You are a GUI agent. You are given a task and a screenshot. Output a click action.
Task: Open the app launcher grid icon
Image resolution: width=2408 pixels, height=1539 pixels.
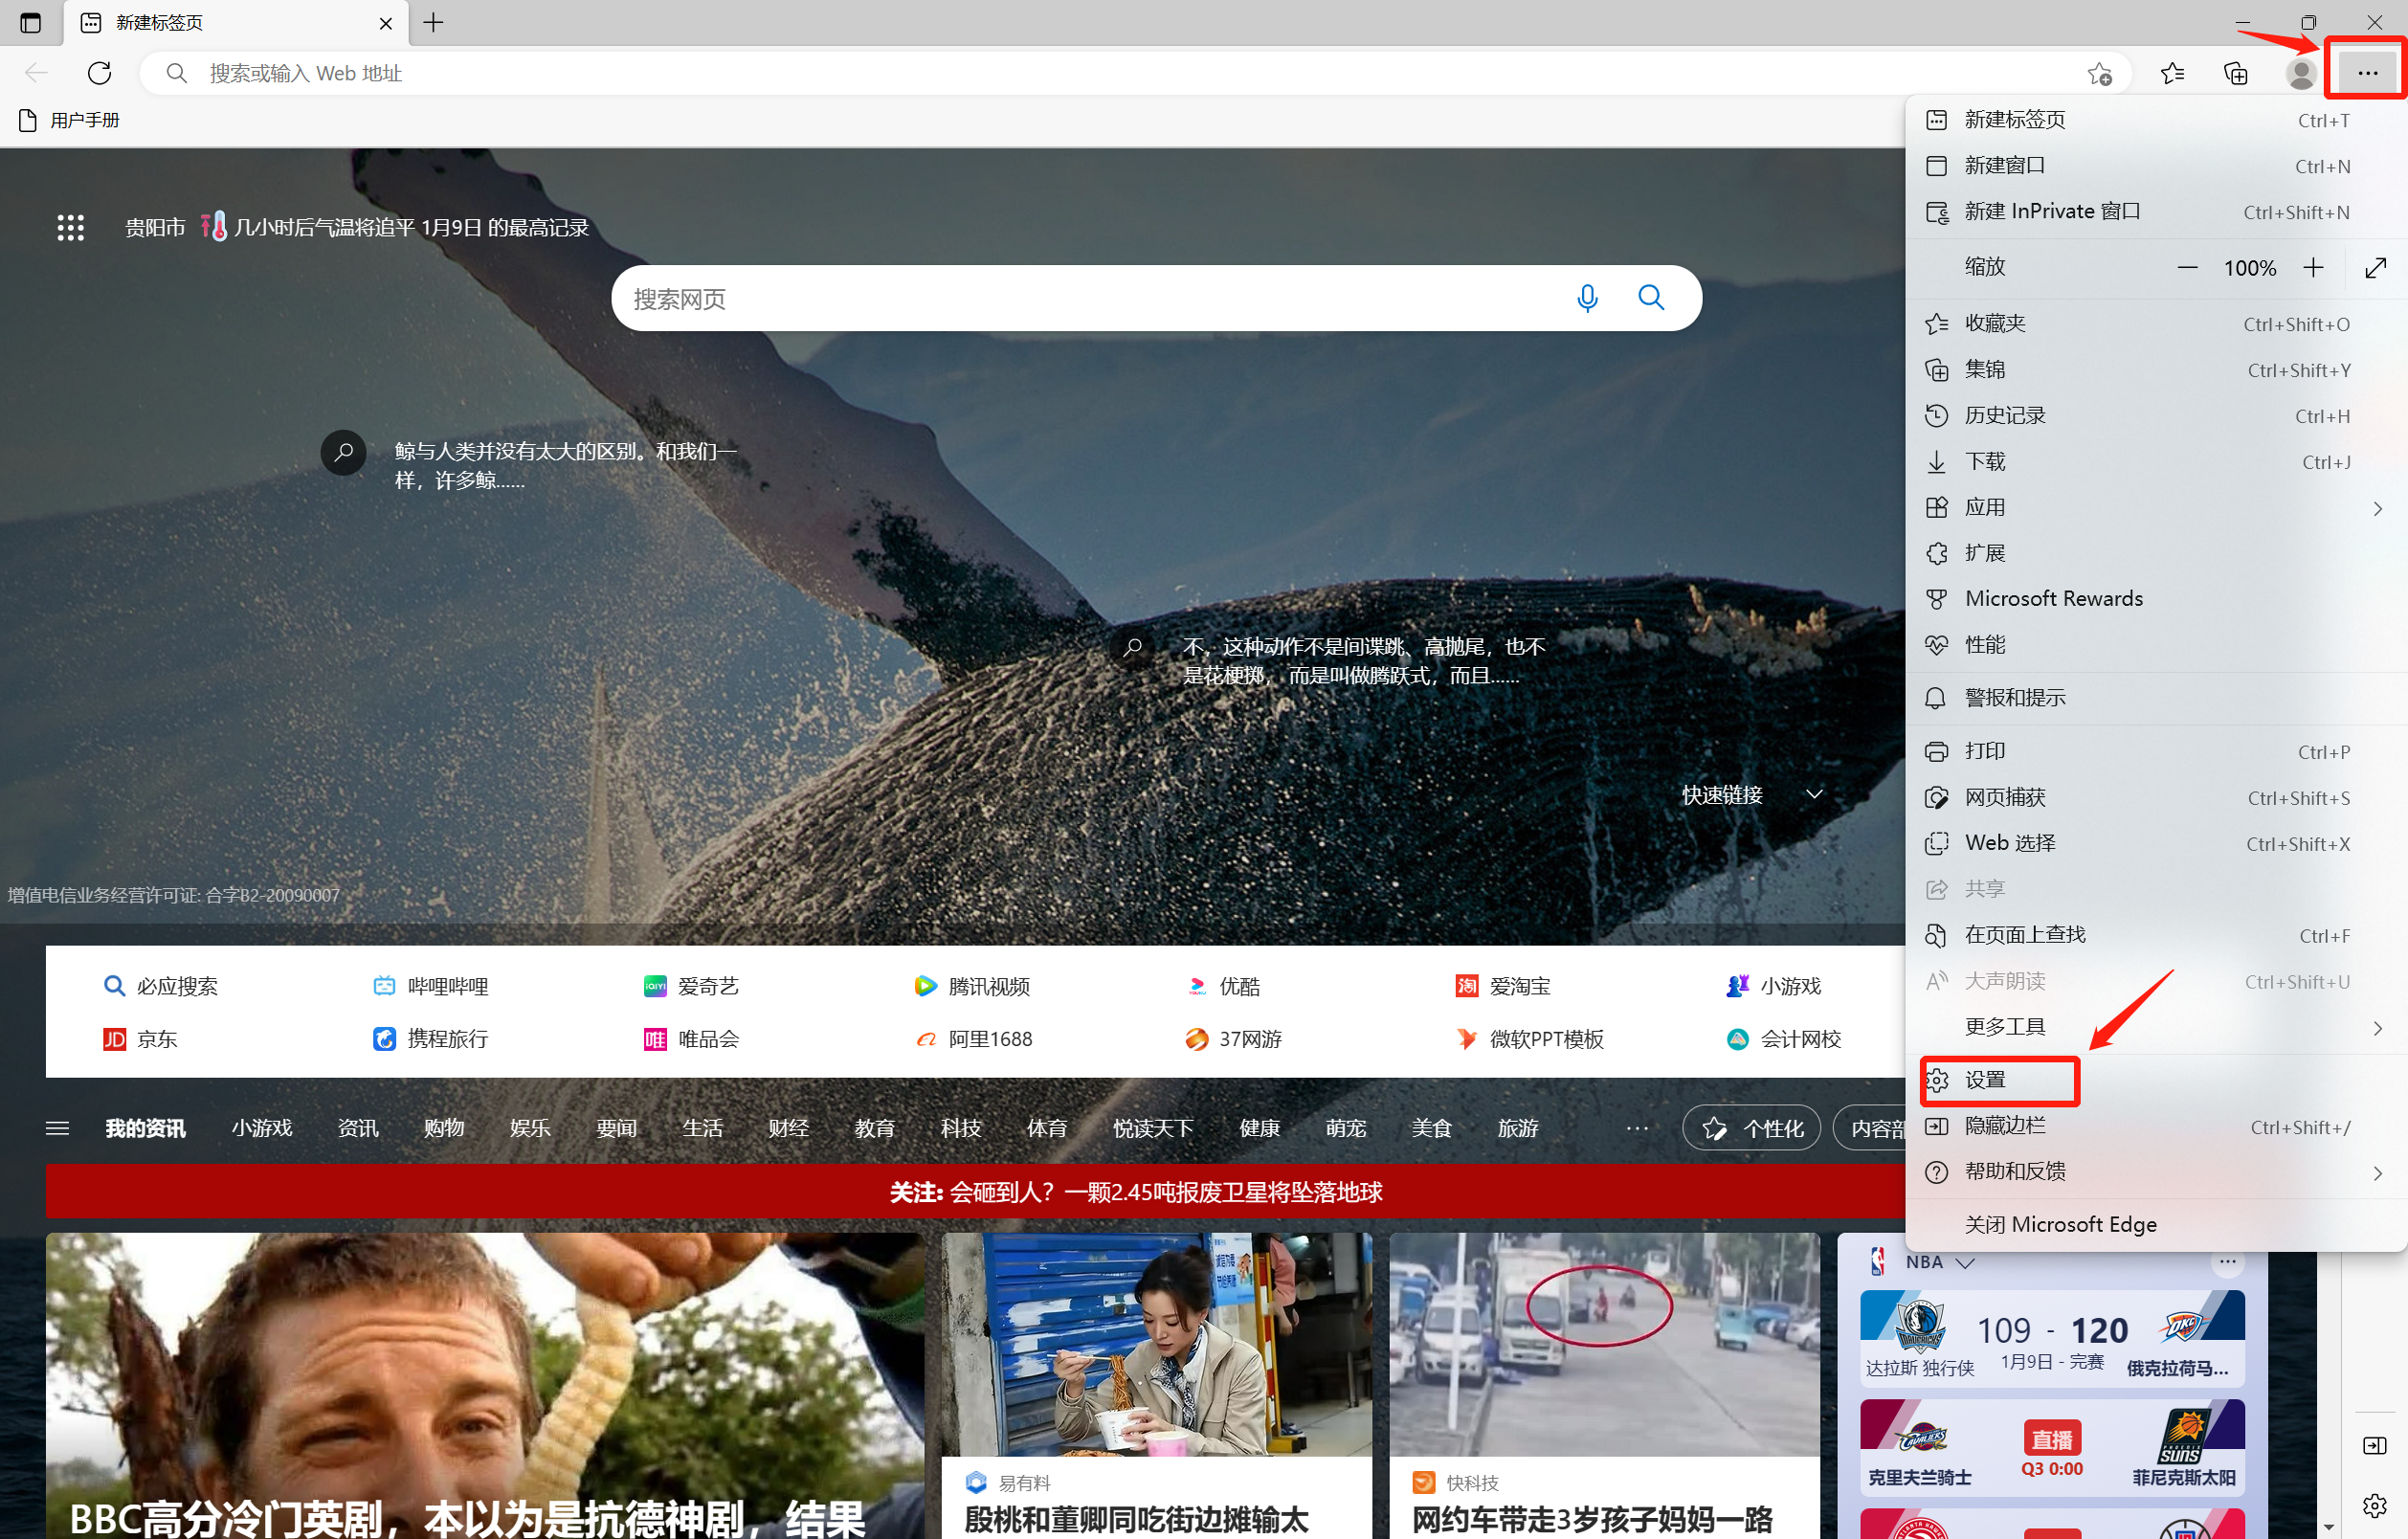pyautogui.click(x=70, y=228)
